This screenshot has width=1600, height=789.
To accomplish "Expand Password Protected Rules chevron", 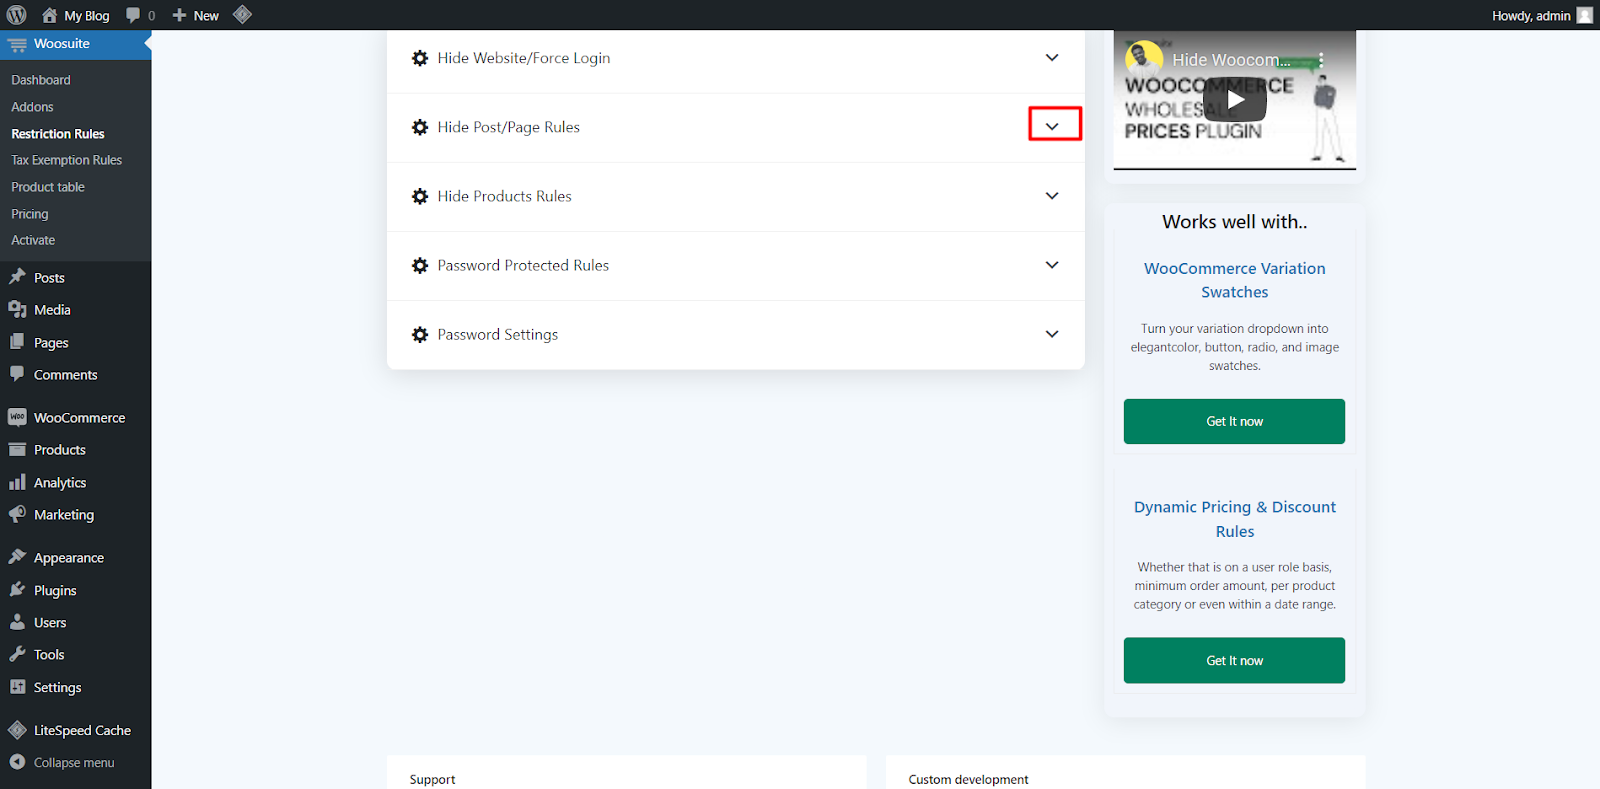I will click(1052, 265).
